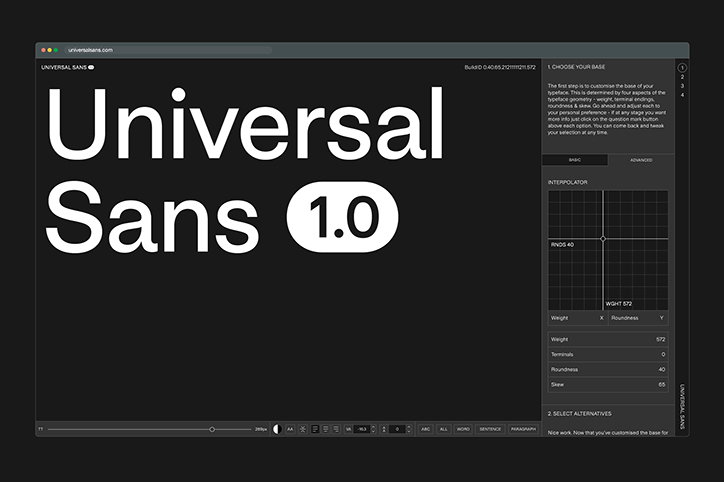Click the 'RNDS 40' label in grid
724x482 pixels.
(562, 245)
